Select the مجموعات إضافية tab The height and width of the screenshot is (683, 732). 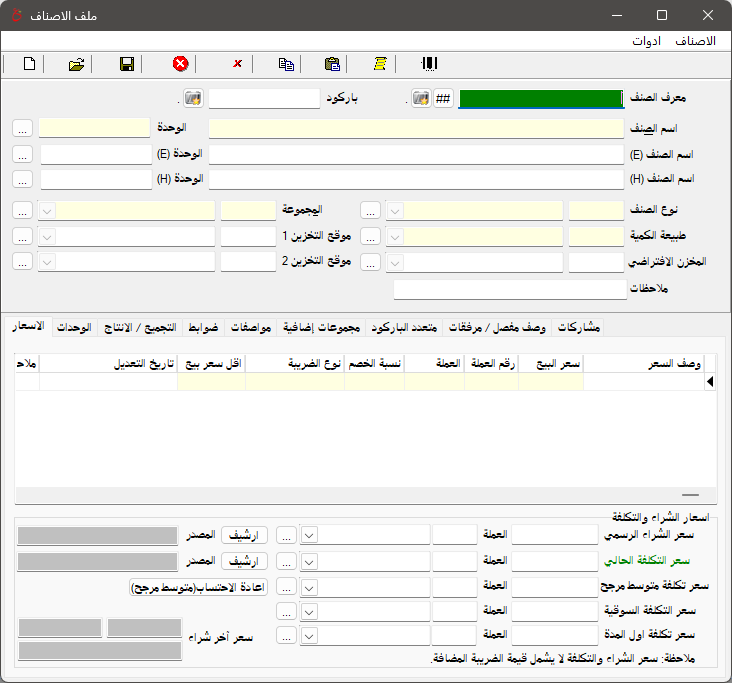click(321, 328)
